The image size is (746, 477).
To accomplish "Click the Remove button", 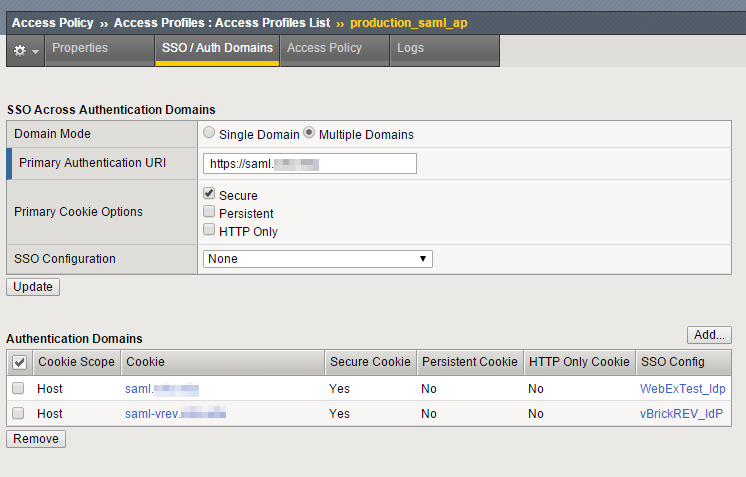I will pos(36,439).
